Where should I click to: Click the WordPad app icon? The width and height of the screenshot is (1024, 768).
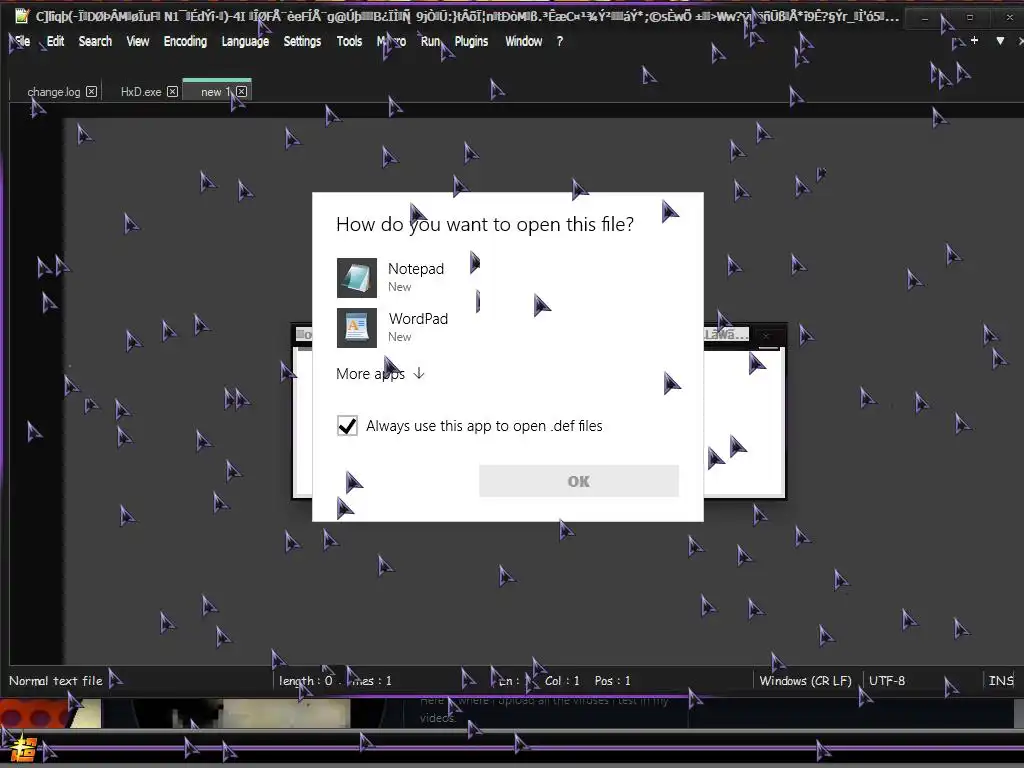tap(357, 328)
